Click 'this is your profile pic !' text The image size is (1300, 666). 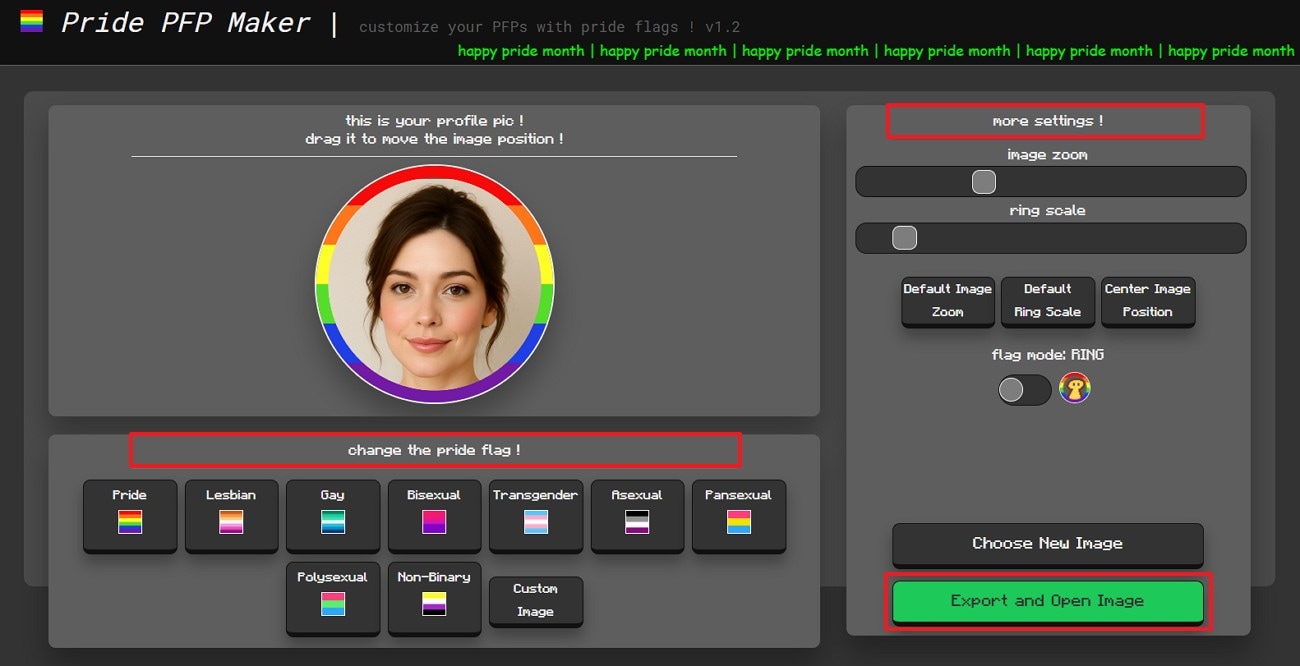(434, 121)
